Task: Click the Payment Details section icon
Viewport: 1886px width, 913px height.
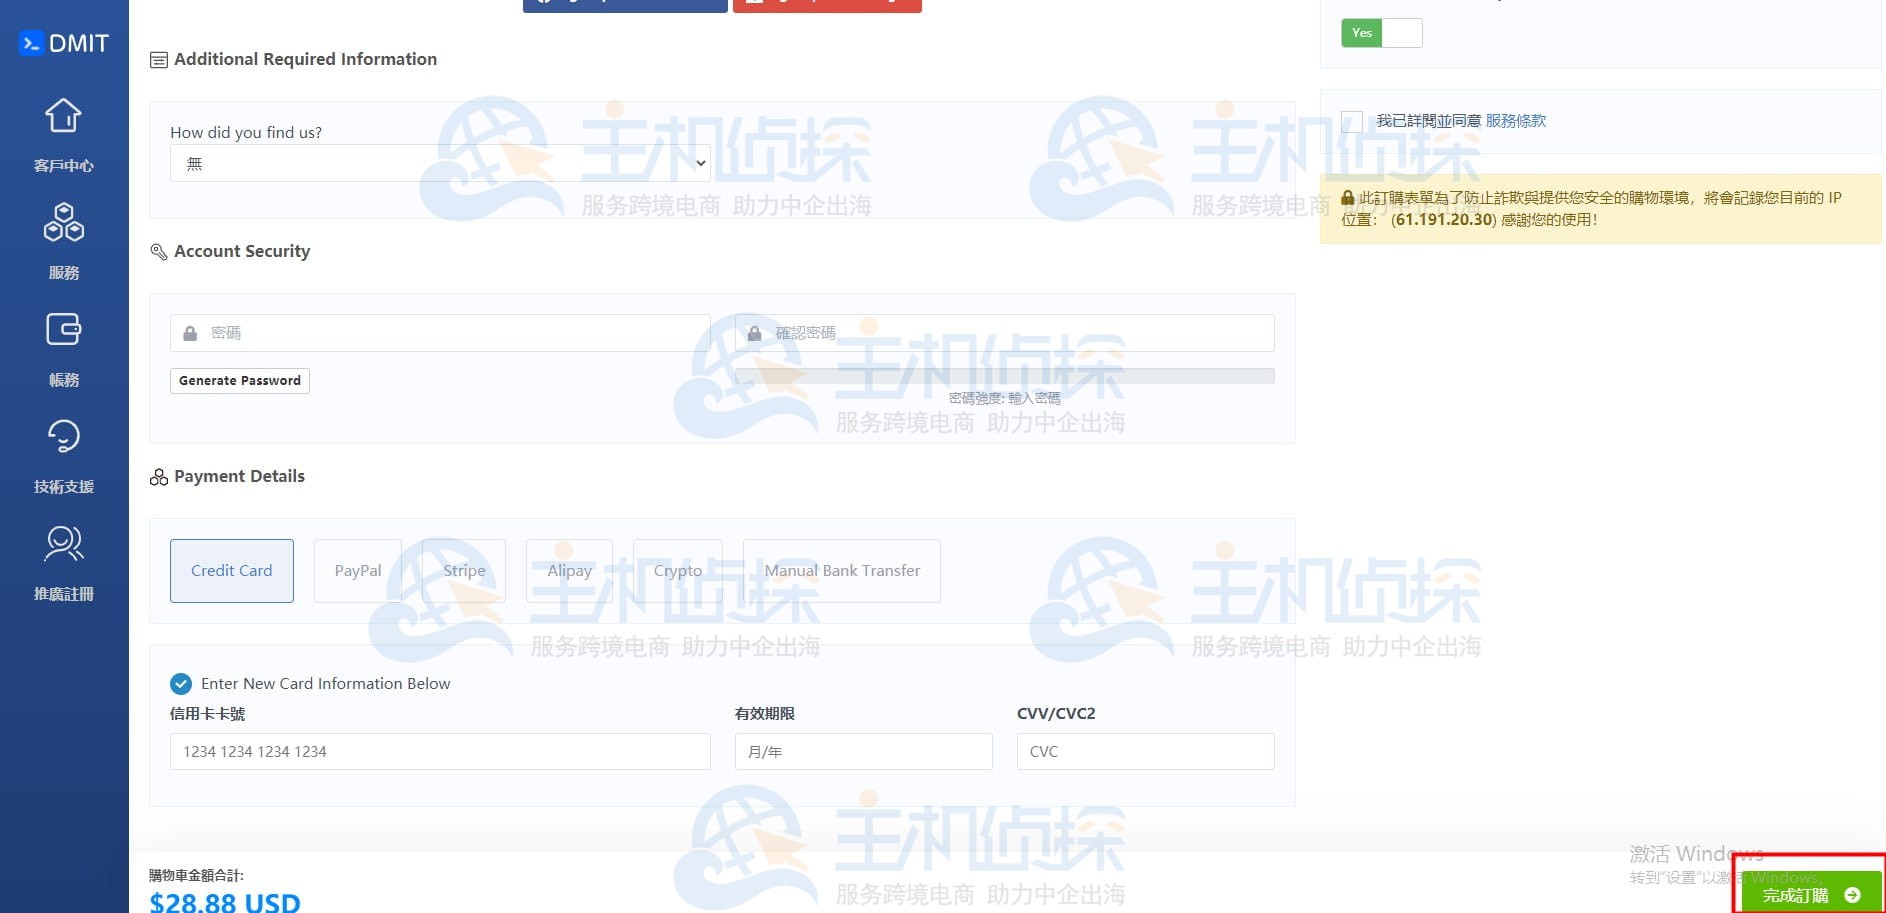Action: pos(158,477)
